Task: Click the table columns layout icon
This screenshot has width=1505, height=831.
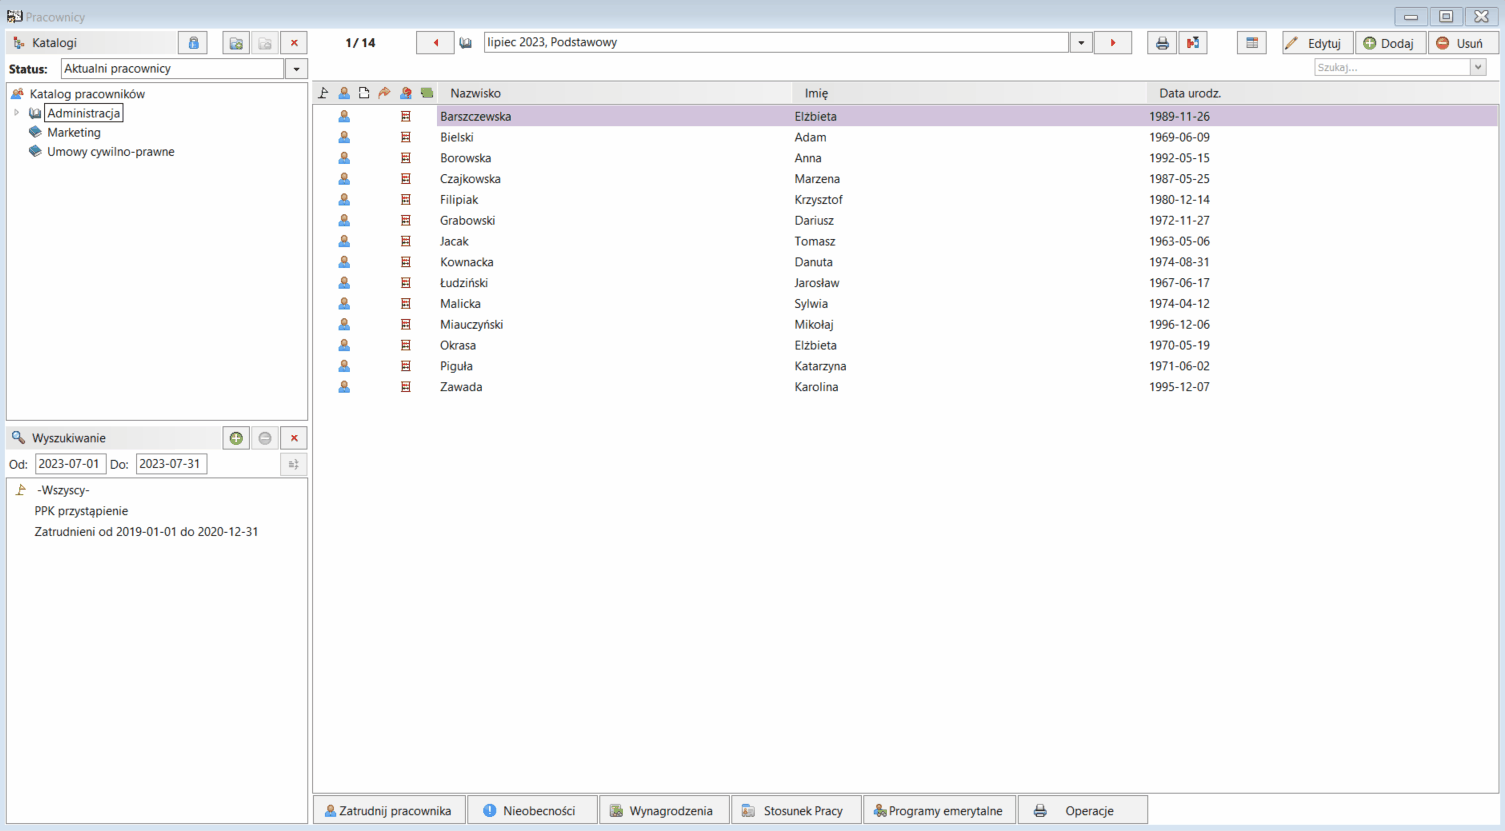Action: (x=1252, y=43)
